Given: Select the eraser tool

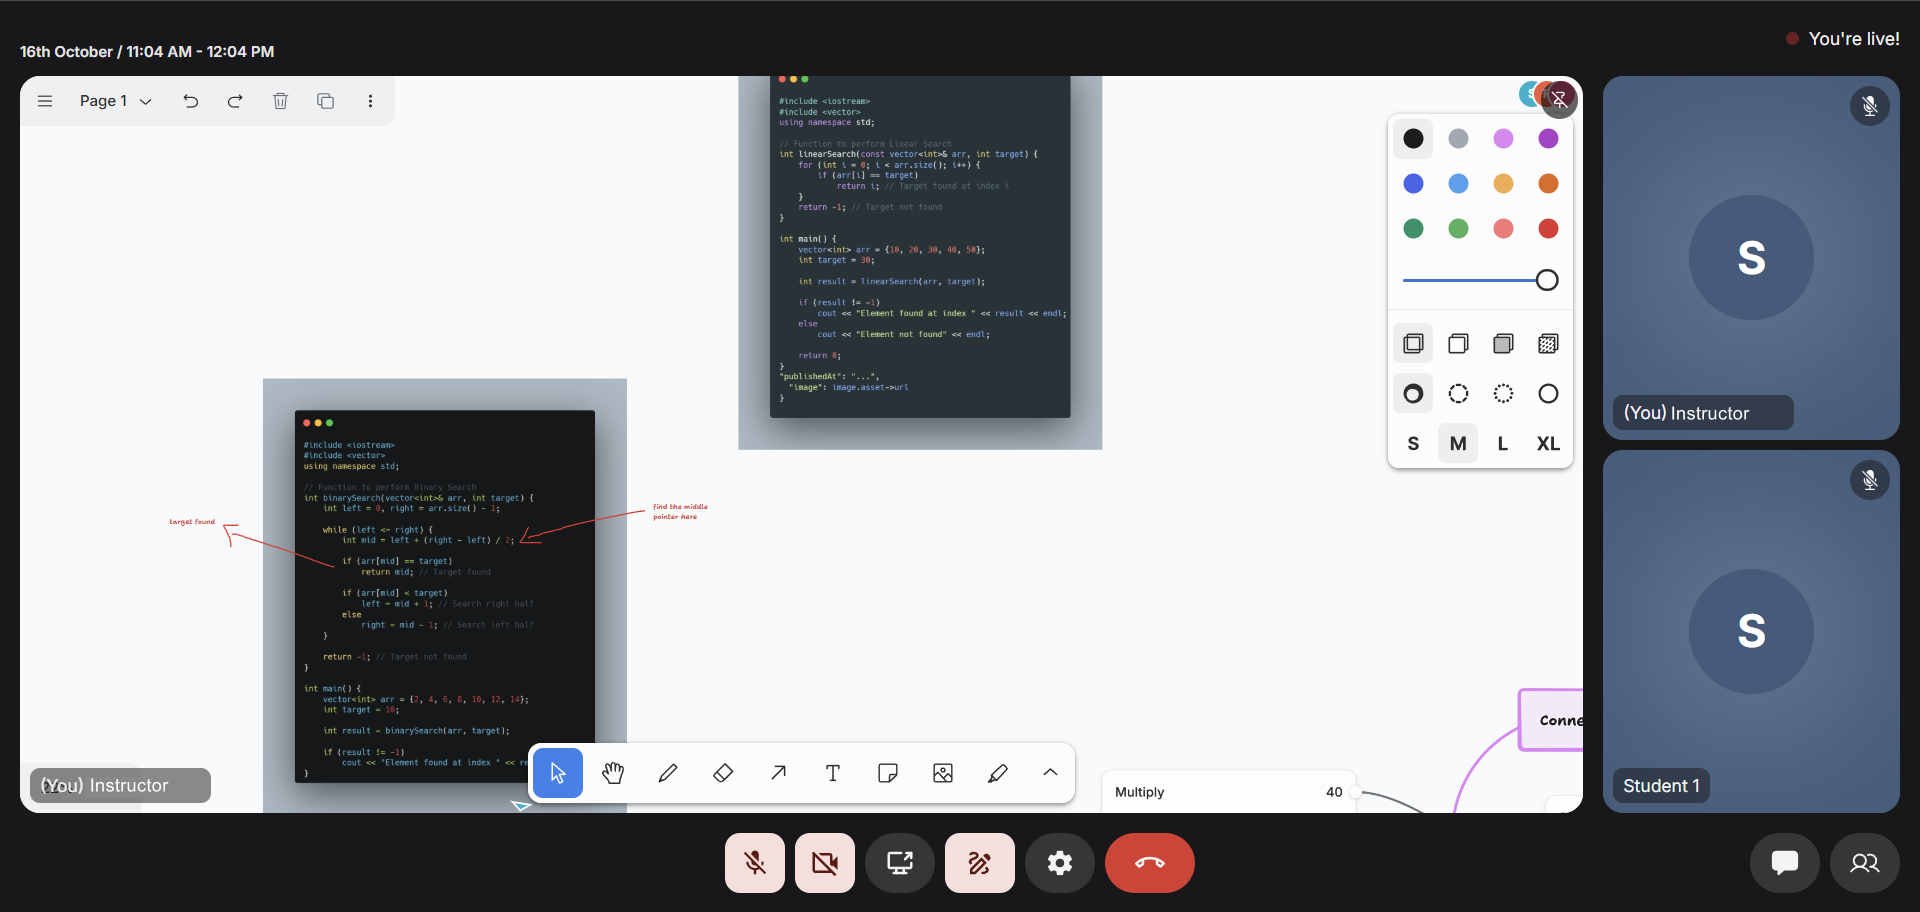Looking at the screenshot, I should tap(723, 773).
